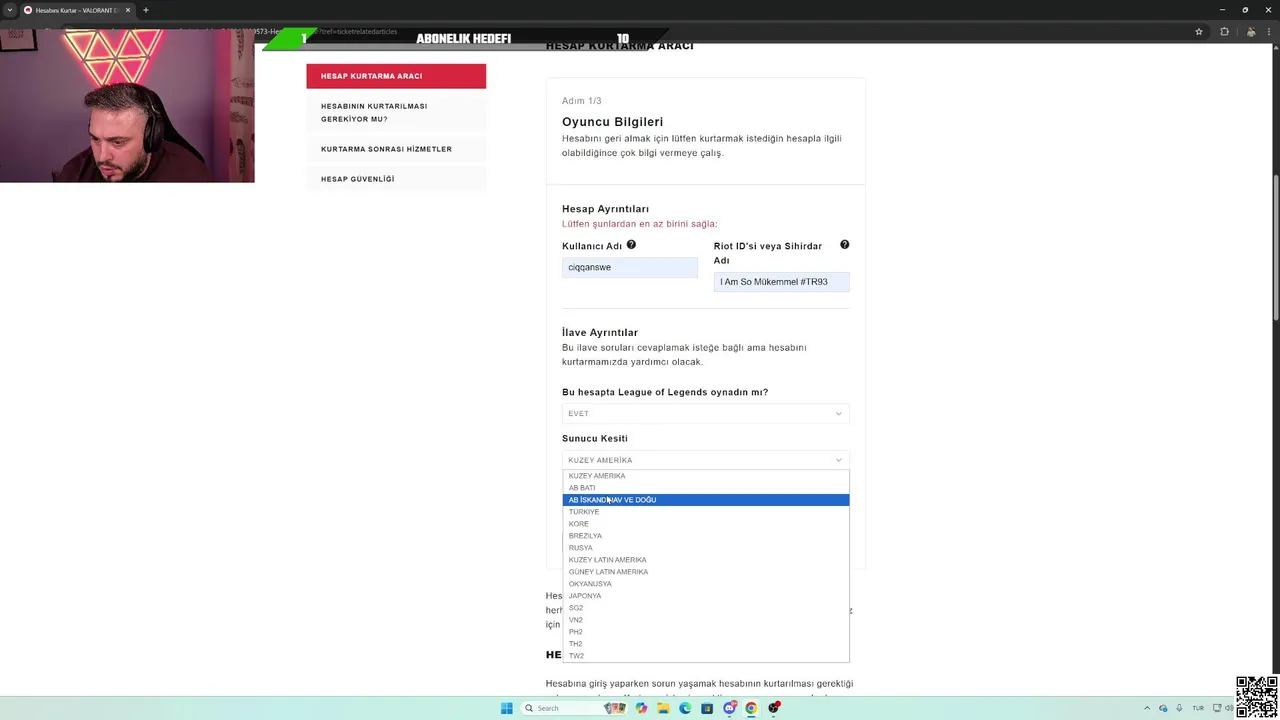Open a new browser tab
Screen dimensions: 1280x720
146,10
